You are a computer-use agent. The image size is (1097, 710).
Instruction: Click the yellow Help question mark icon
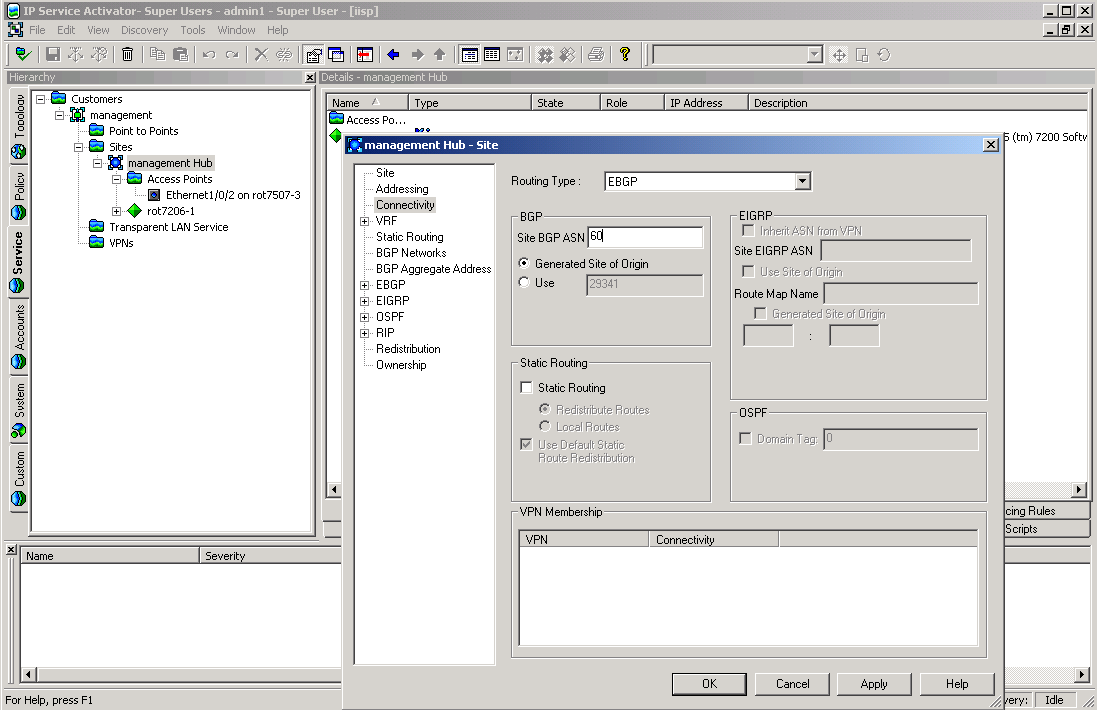[x=625, y=55]
